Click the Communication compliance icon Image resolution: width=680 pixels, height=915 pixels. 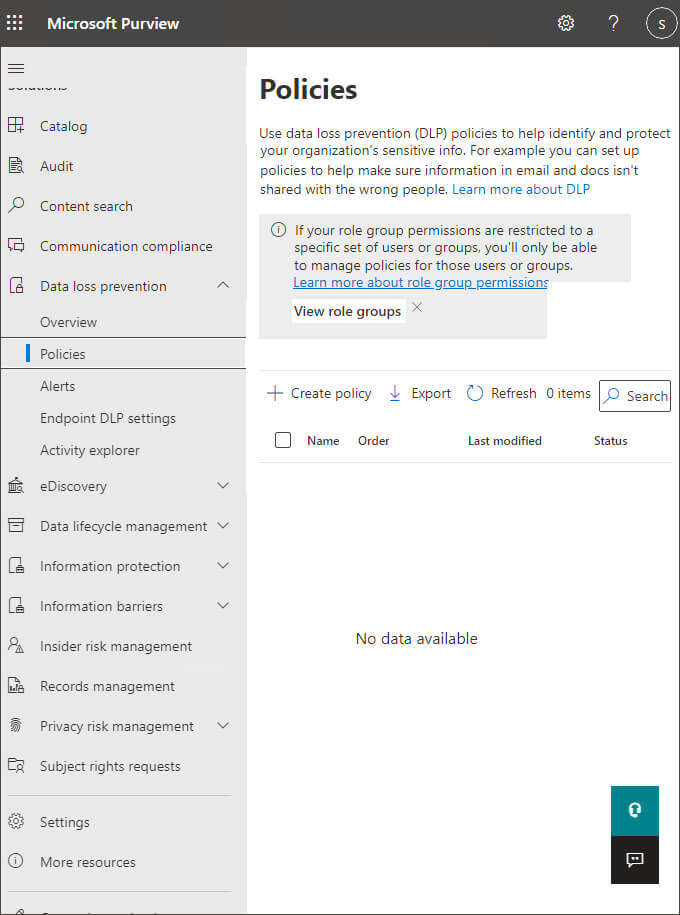(x=16, y=246)
